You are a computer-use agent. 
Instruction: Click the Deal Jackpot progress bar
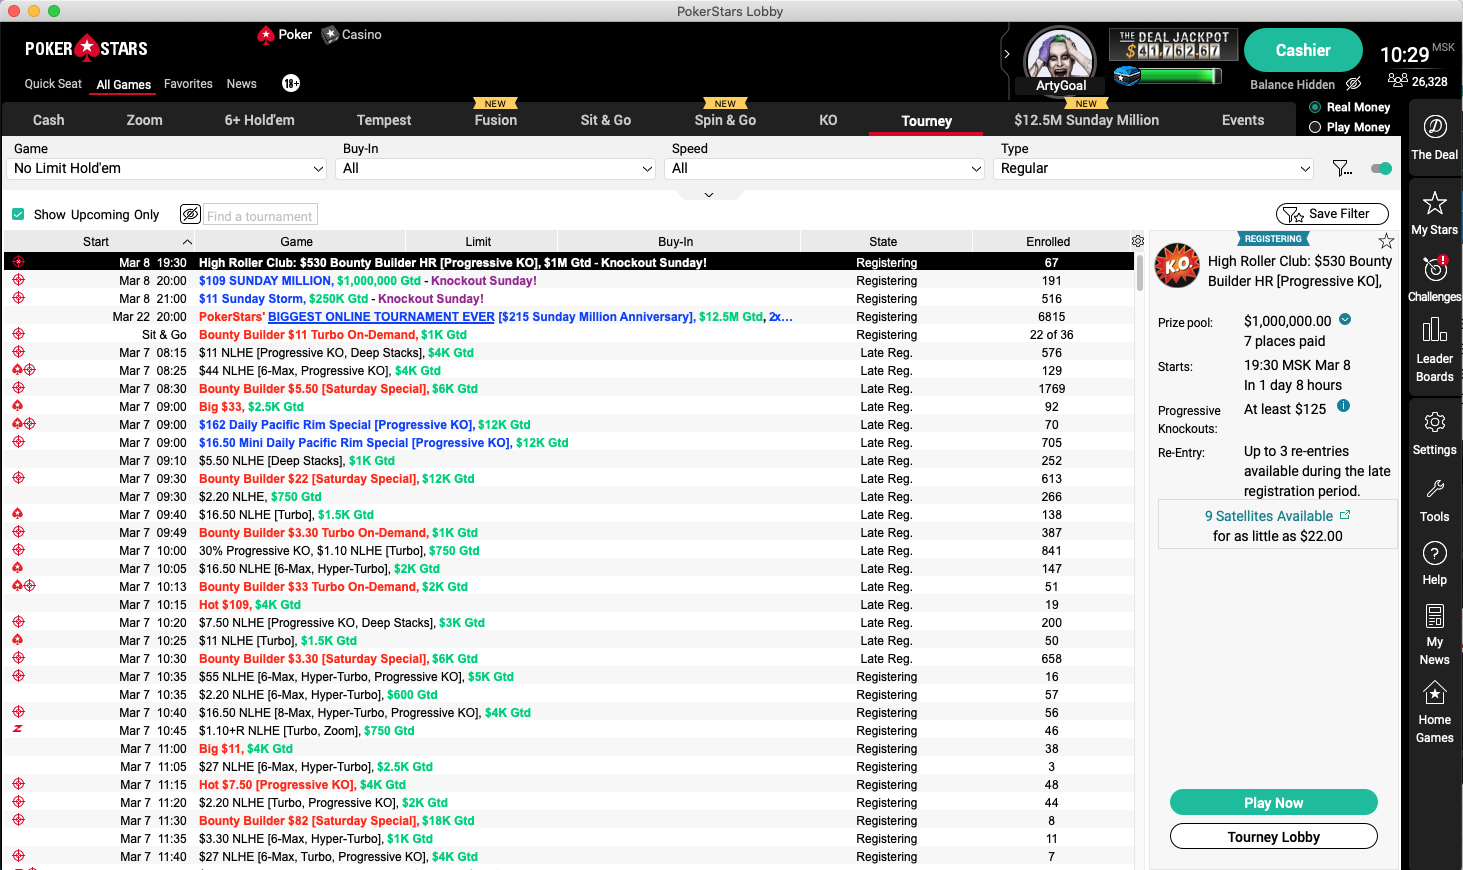(x=1178, y=75)
